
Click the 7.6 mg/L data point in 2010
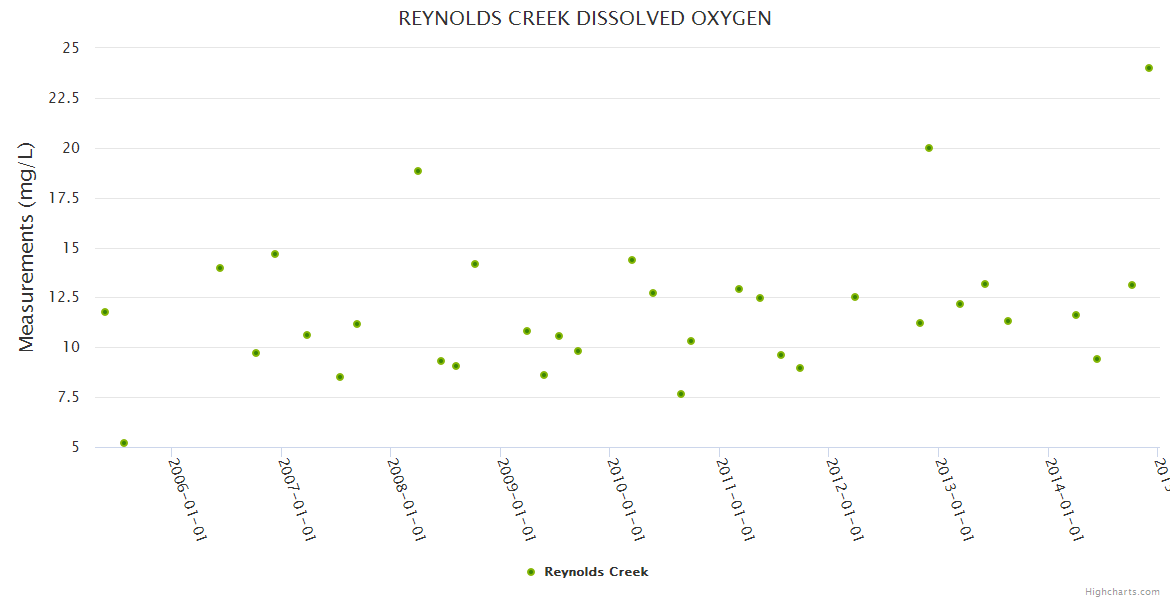point(681,394)
